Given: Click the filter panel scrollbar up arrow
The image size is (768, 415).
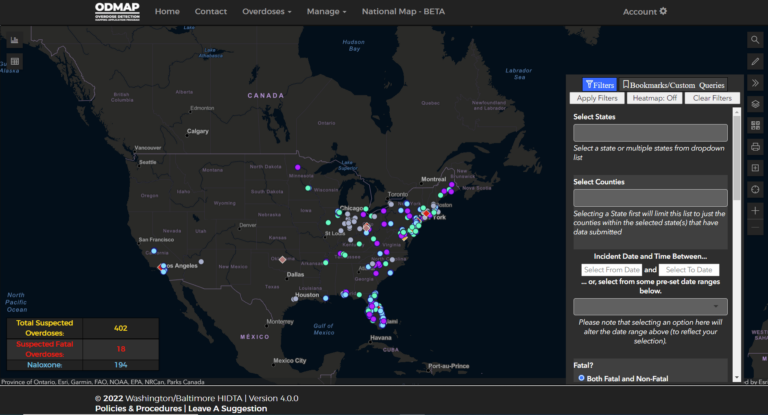Looking at the screenshot, I should tap(736, 112).
